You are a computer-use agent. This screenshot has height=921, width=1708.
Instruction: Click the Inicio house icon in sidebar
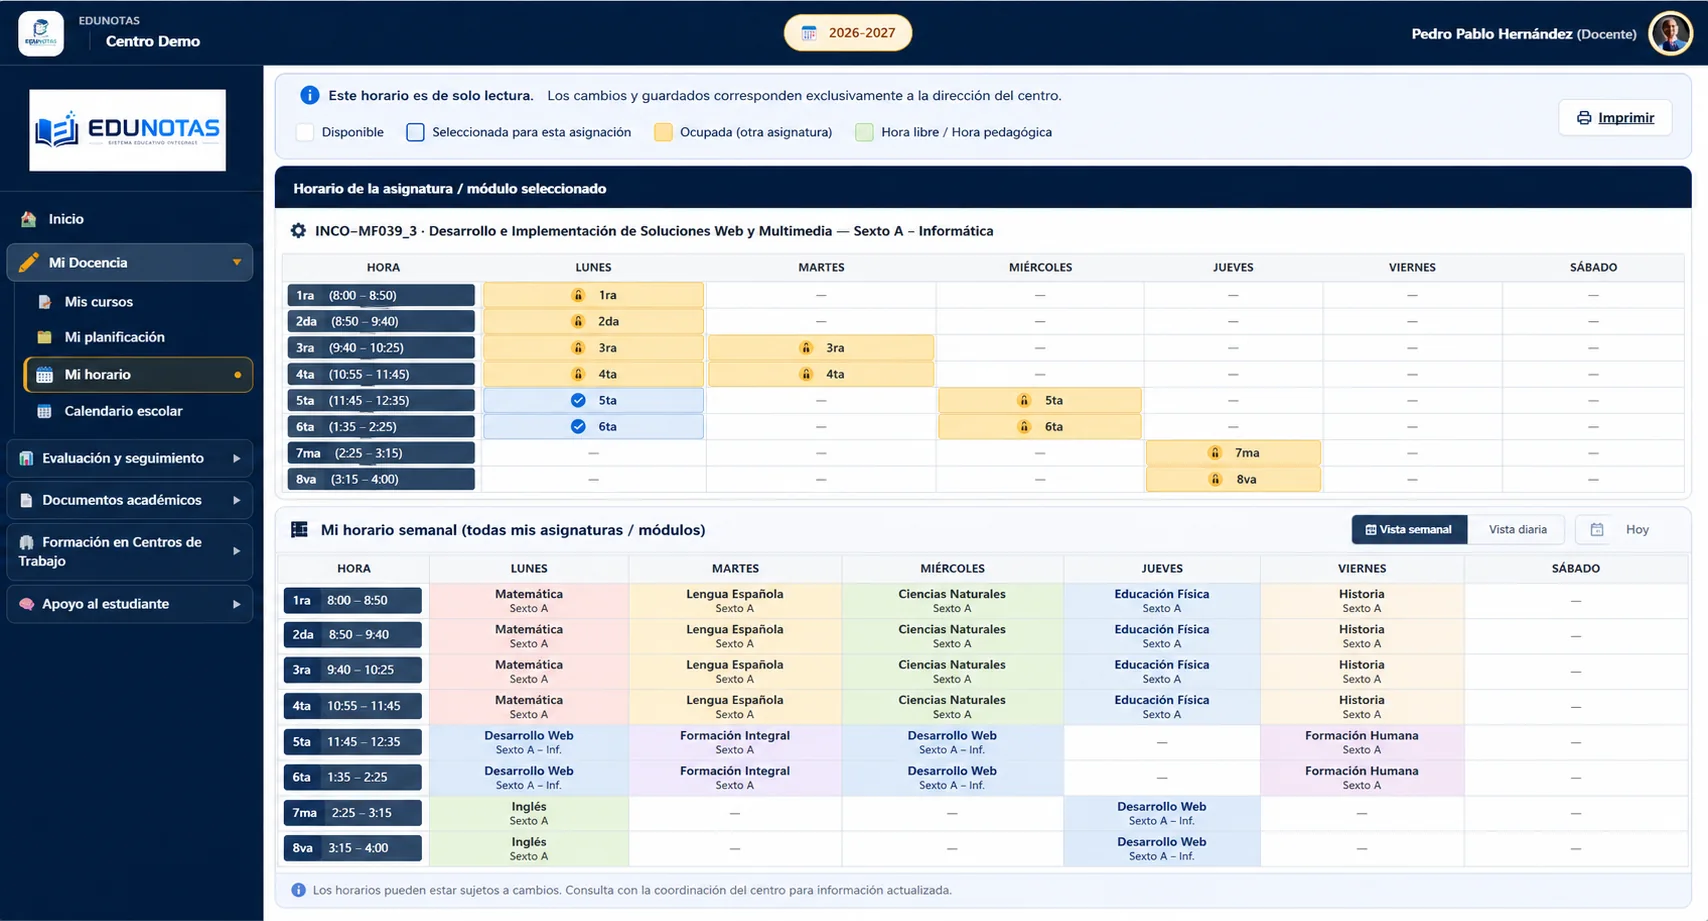(28, 219)
